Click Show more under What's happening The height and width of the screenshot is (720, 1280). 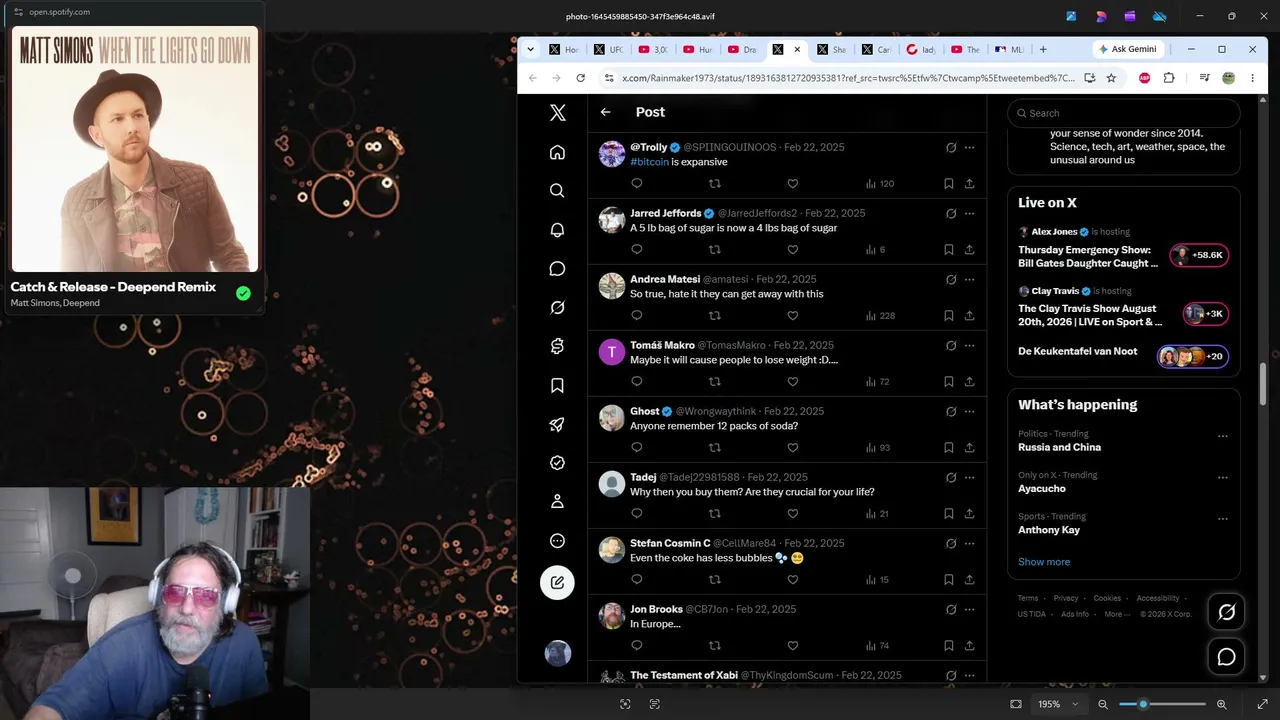1044,562
